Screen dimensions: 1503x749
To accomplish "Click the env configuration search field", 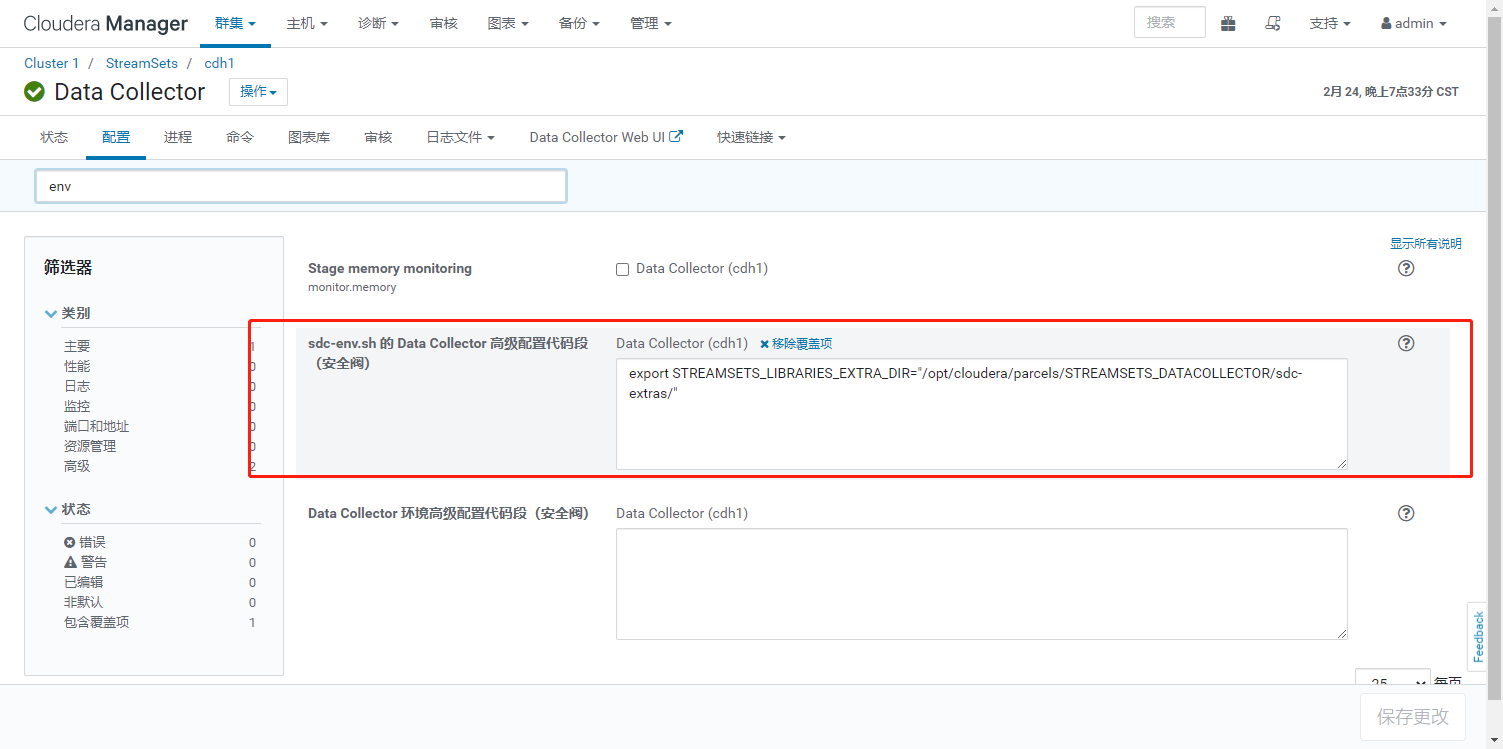I will [301, 186].
